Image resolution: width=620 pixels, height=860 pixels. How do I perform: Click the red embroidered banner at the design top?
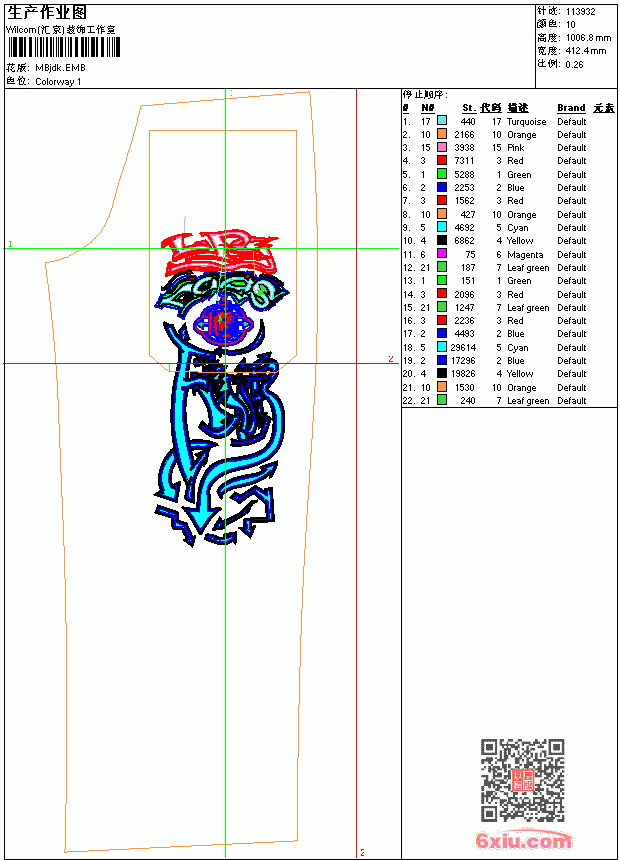pyautogui.click(x=221, y=253)
